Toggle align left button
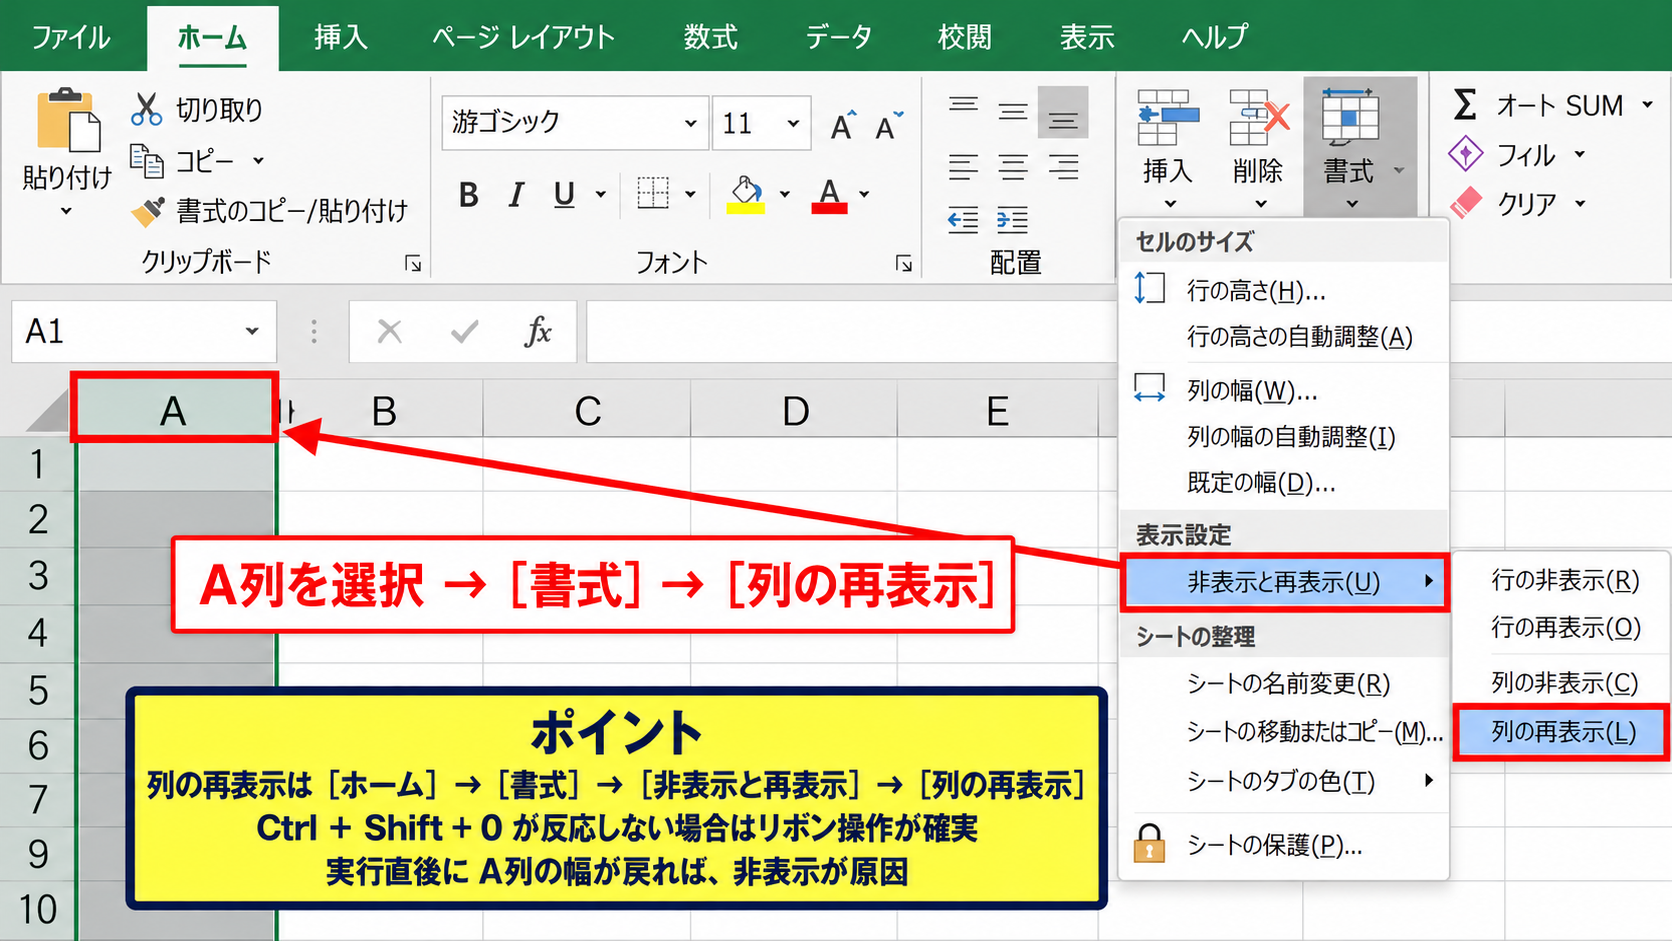The width and height of the screenshot is (1672, 941). [963, 166]
